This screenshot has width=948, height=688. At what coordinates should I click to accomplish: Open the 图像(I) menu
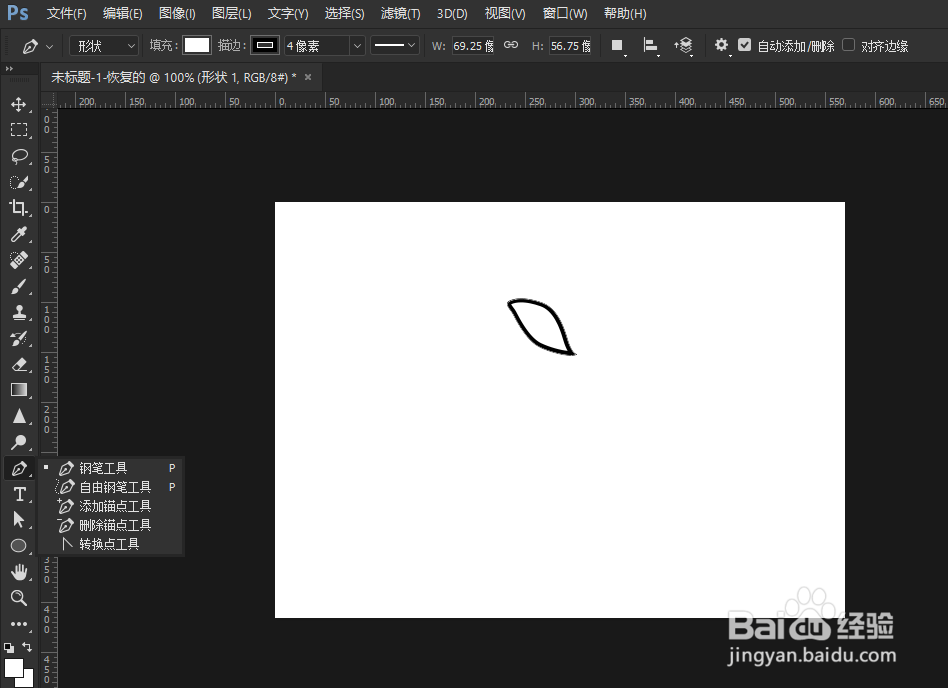coord(177,13)
